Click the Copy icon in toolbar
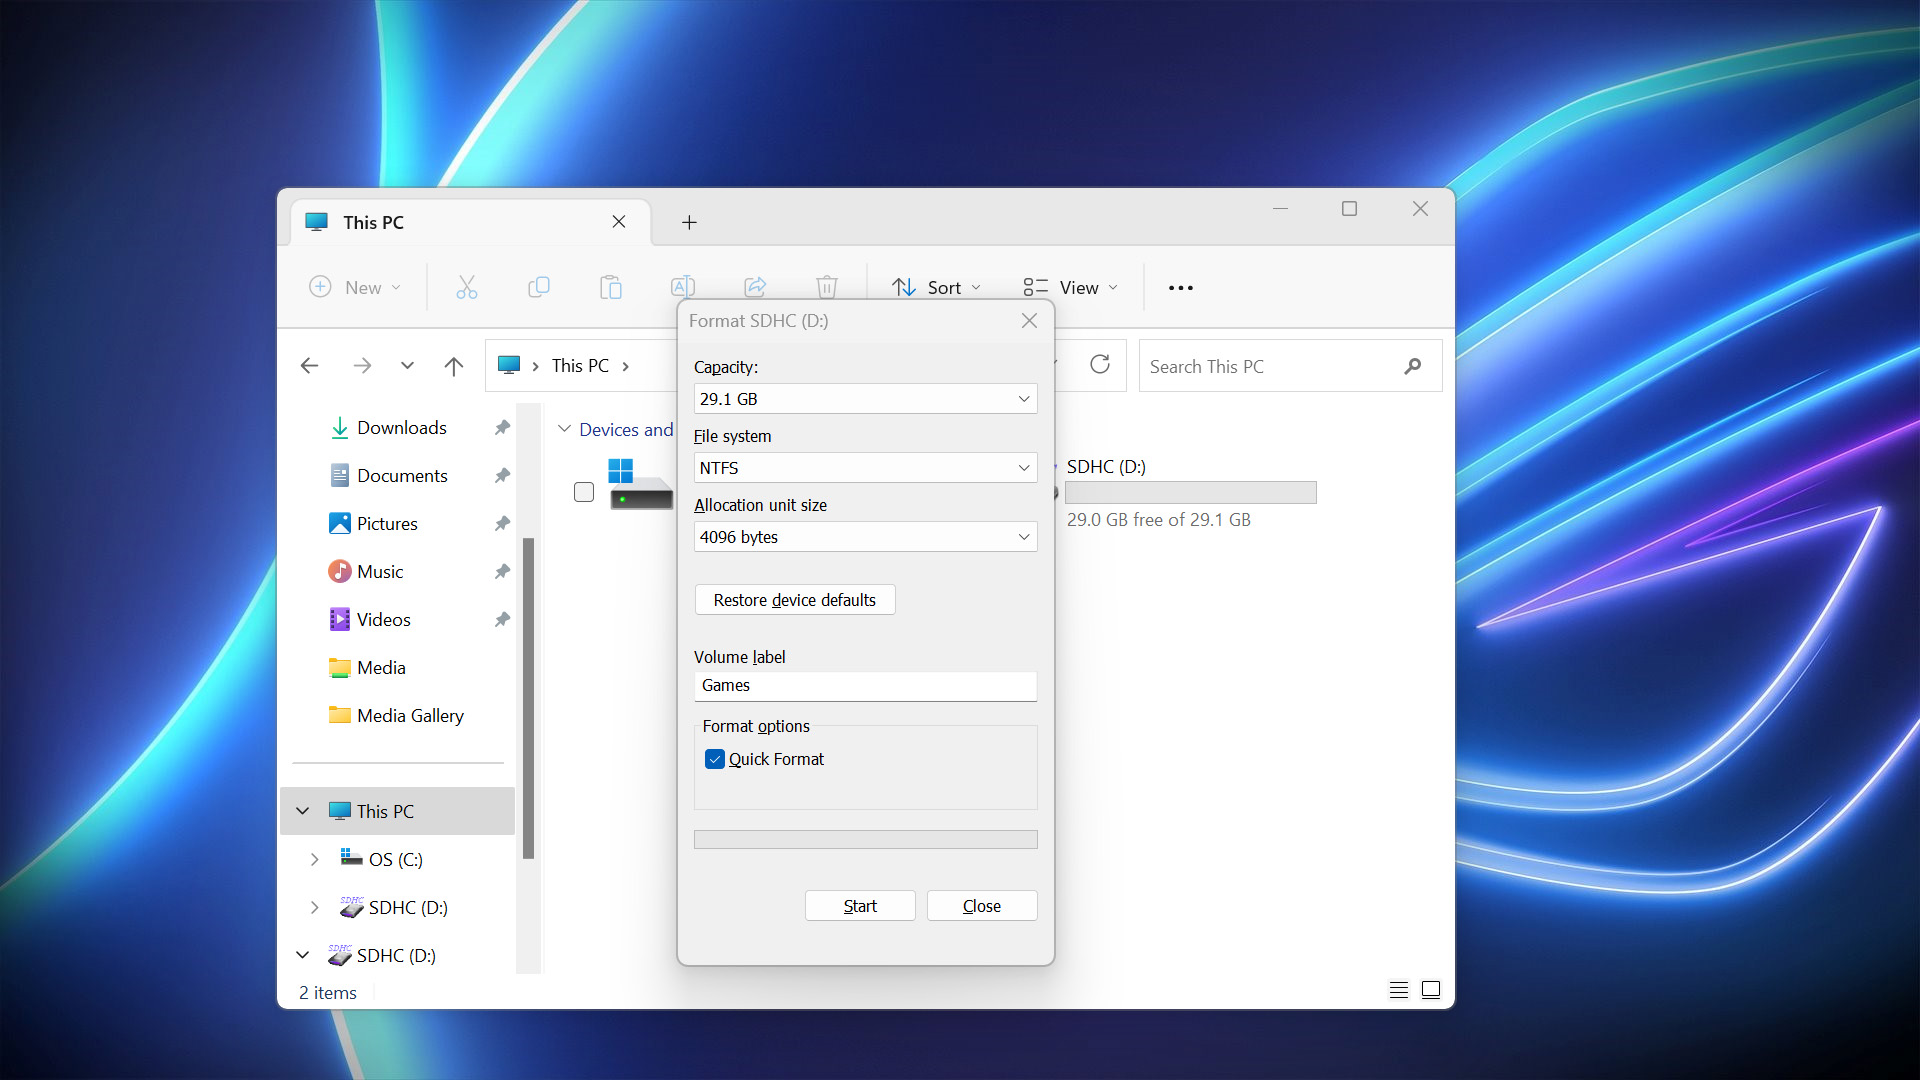The width and height of the screenshot is (1920, 1080). point(538,286)
